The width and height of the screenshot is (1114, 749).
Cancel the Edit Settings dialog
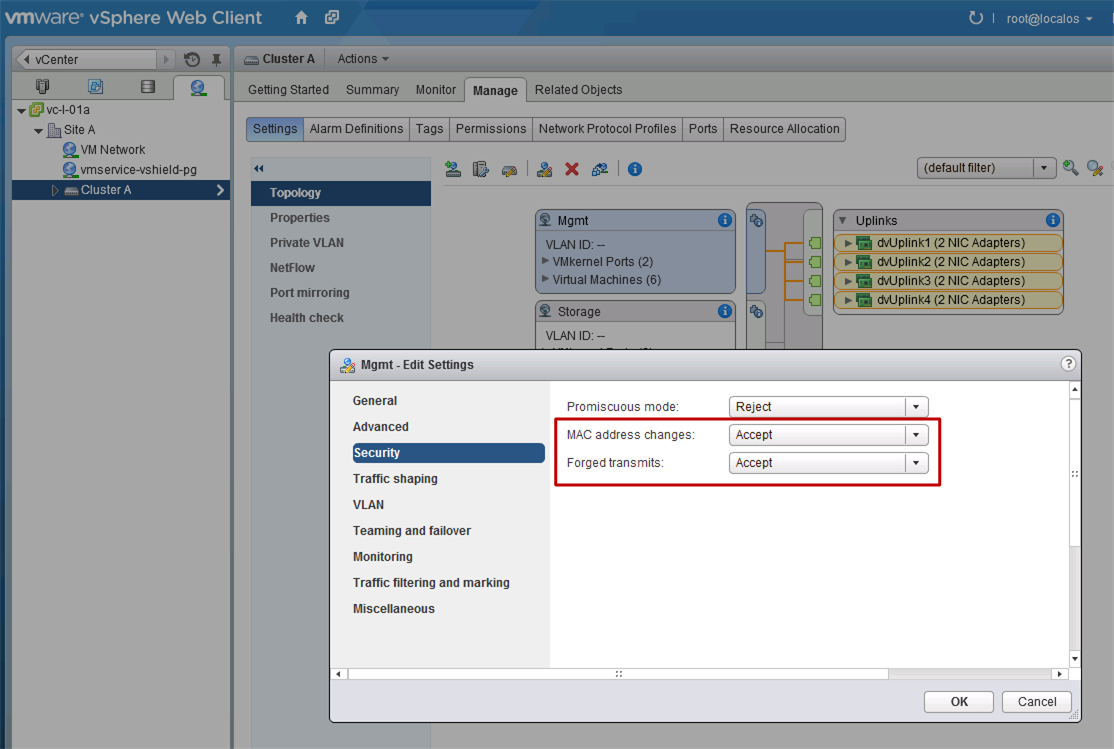(x=1037, y=701)
